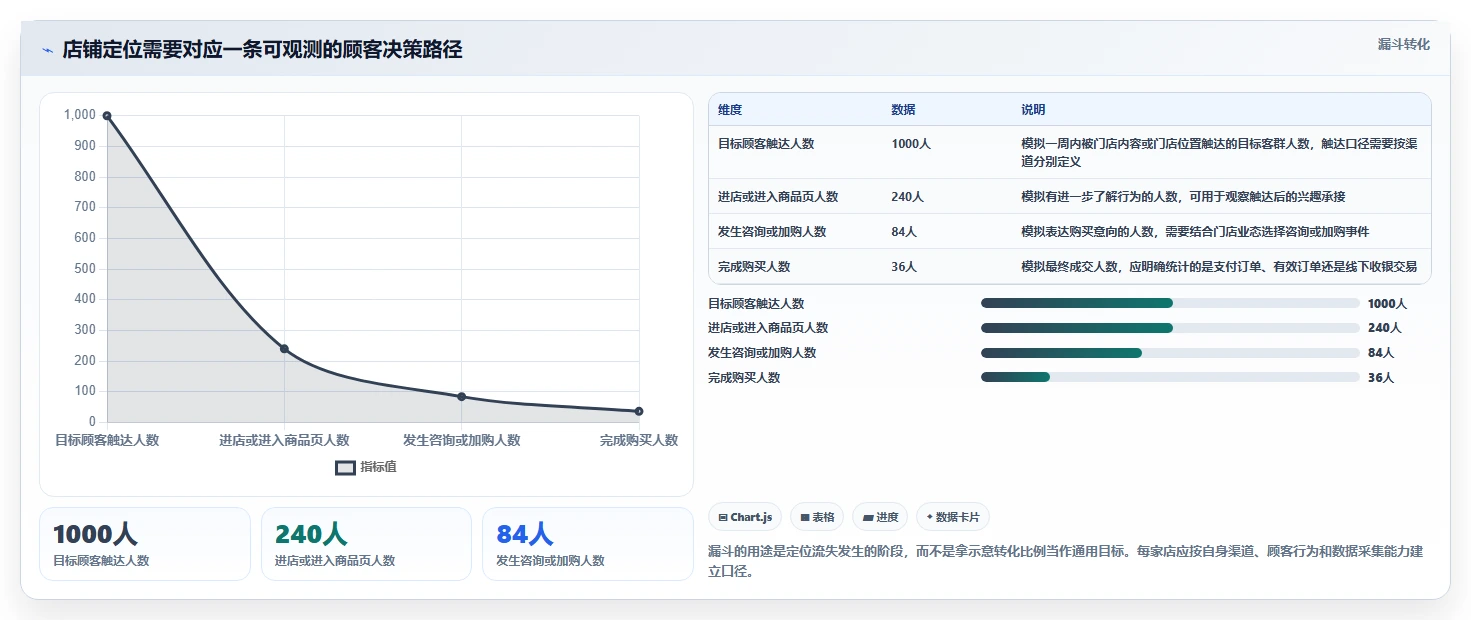
Task: Select the Chart.js chip
Action: click(745, 517)
